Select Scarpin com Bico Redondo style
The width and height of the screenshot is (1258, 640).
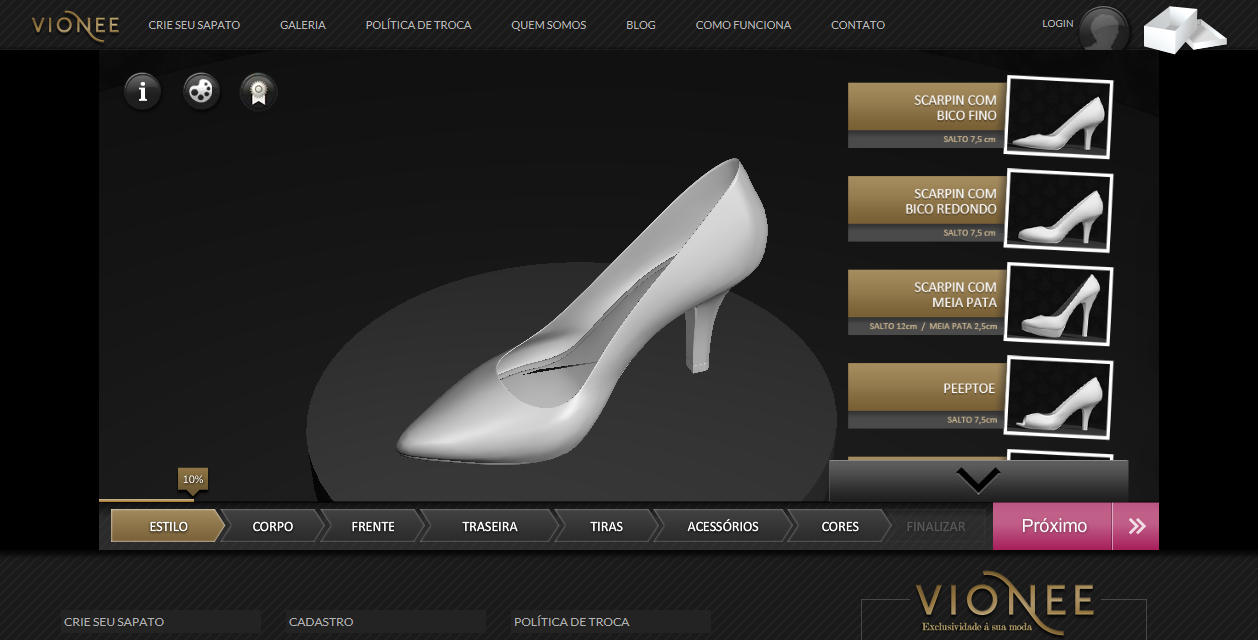[926, 209]
